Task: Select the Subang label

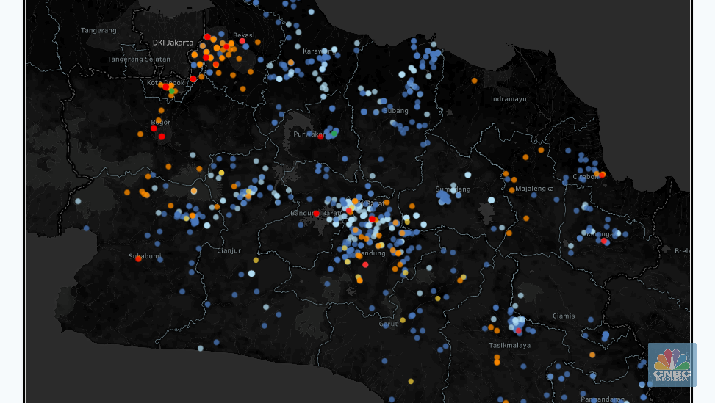Action: 396,110
